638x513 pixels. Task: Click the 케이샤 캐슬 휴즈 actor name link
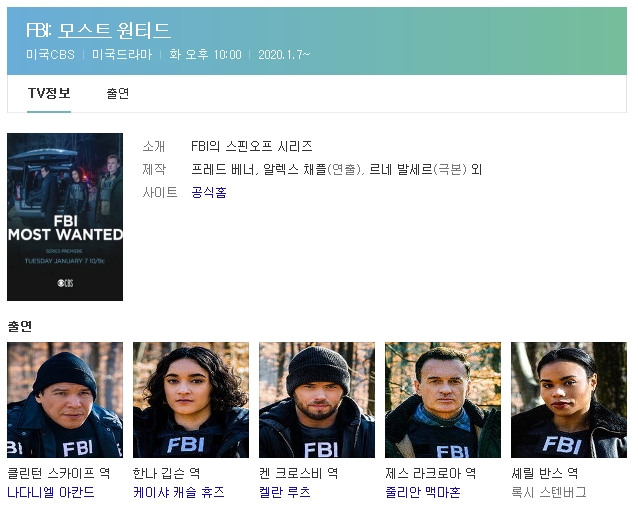[x=179, y=492]
